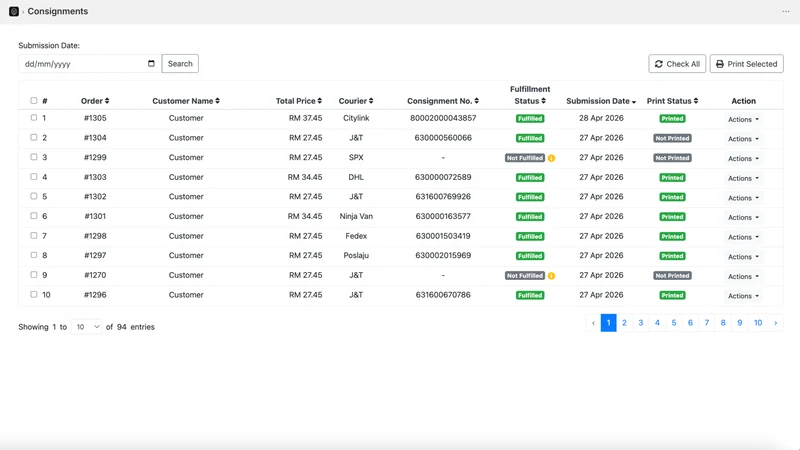Click the Search button
Image resolution: width=800 pixels, height=450 pixels.
[180, 64]
